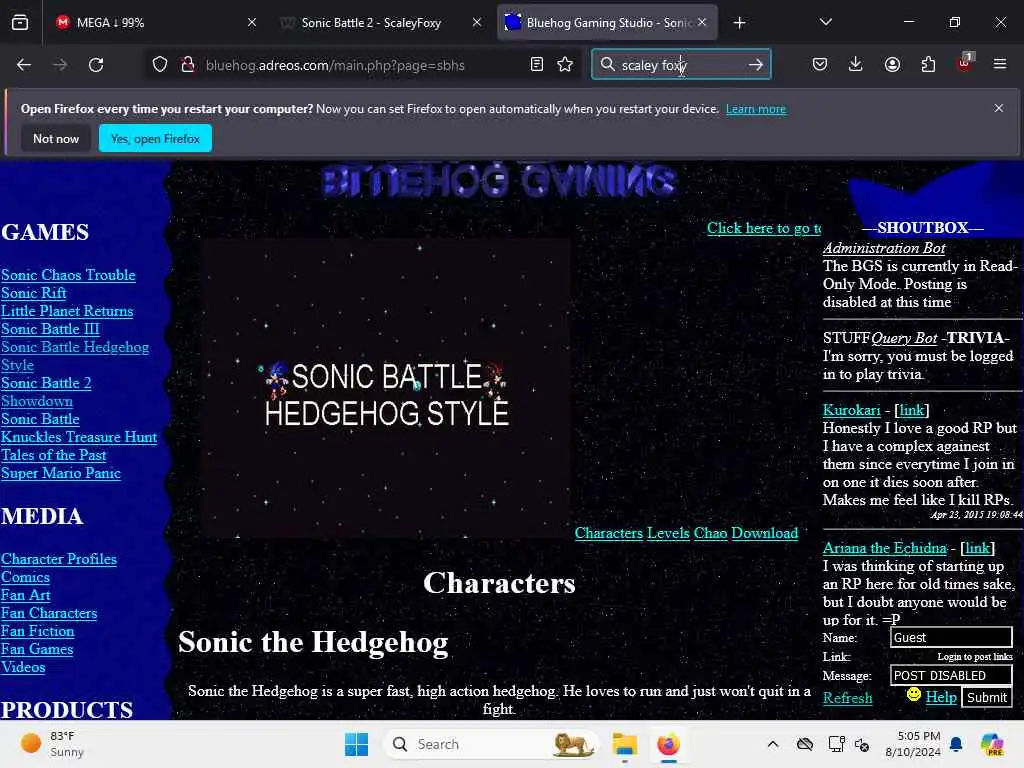The height and width of the screenshot is (768, 1024).
Task: Open the Comics link
Action: (x=25, y=577)
